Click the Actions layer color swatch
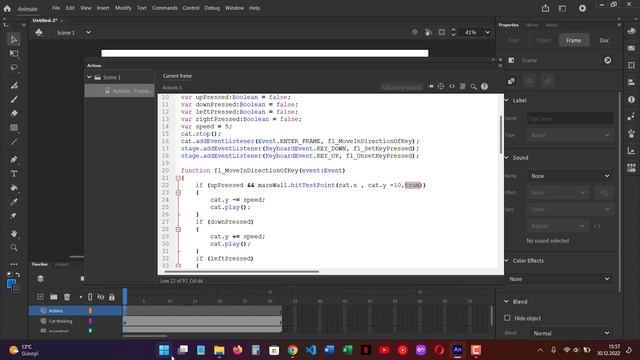 [90, 311]
